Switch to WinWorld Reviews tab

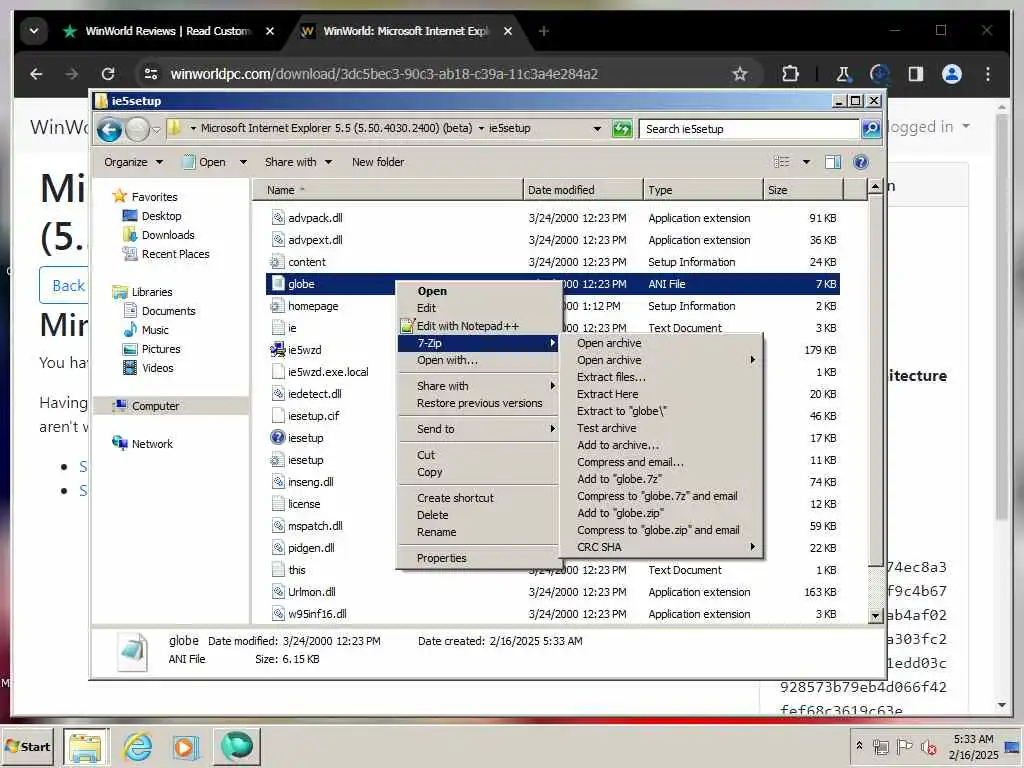168,31
